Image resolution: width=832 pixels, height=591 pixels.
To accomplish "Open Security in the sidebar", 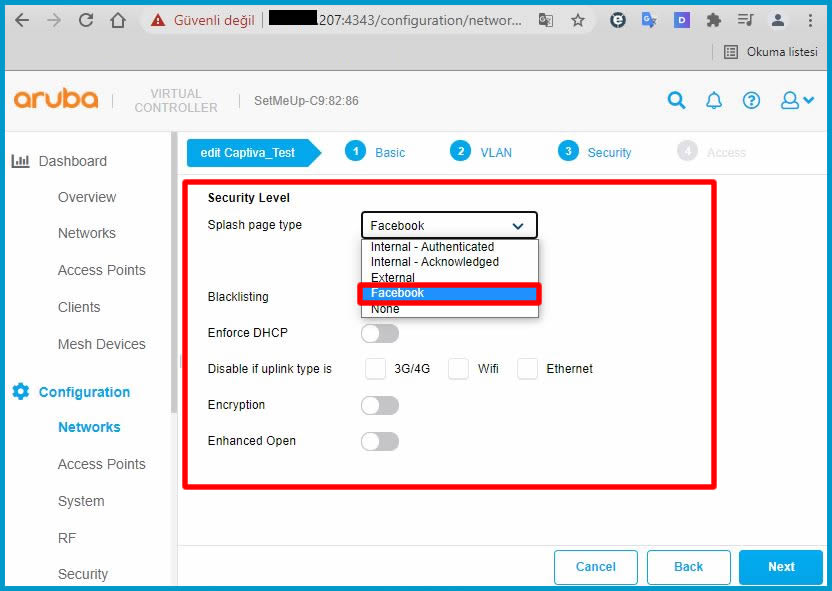I will 83,574.
